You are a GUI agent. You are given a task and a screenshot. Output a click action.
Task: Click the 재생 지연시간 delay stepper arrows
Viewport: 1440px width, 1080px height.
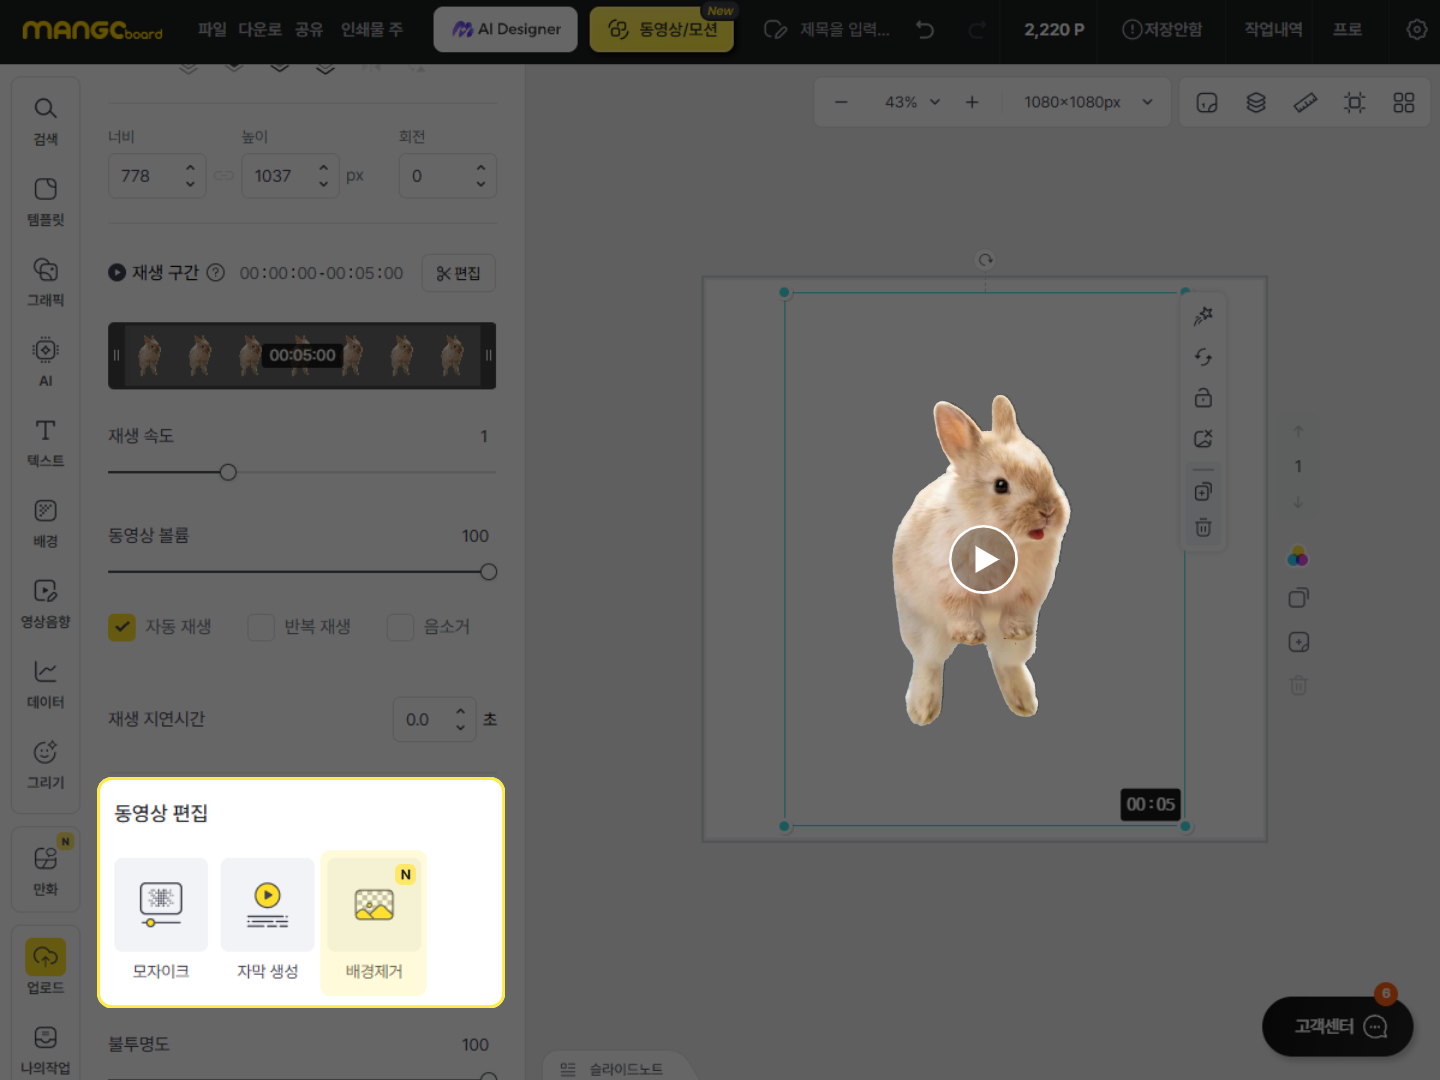tap(460, 719)
